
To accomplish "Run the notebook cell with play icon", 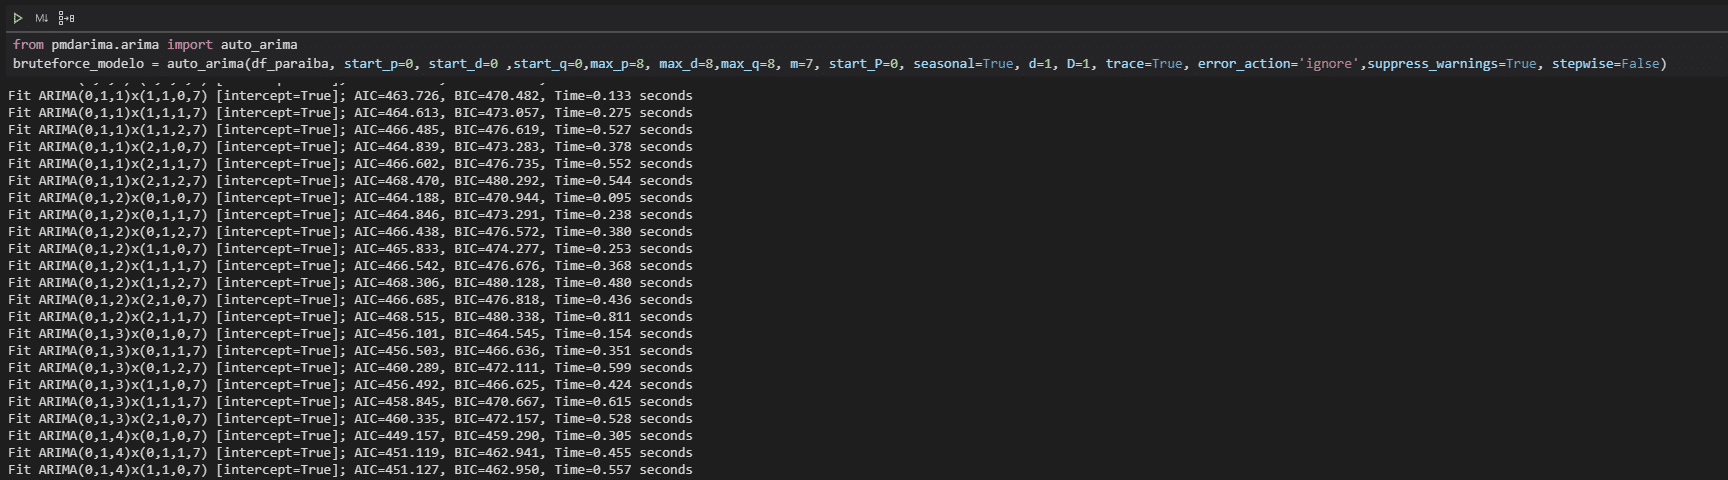I will (18, 18).
